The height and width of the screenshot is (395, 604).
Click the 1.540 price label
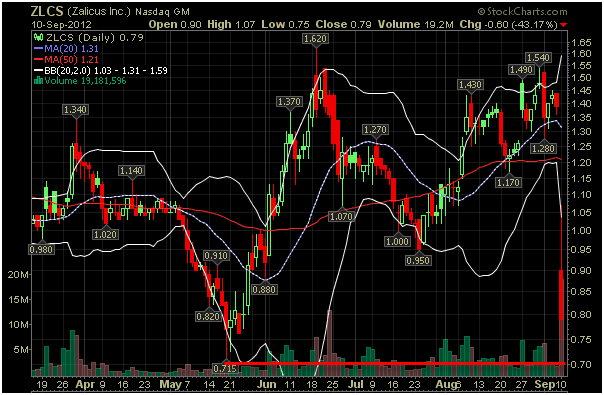(538, 58)
